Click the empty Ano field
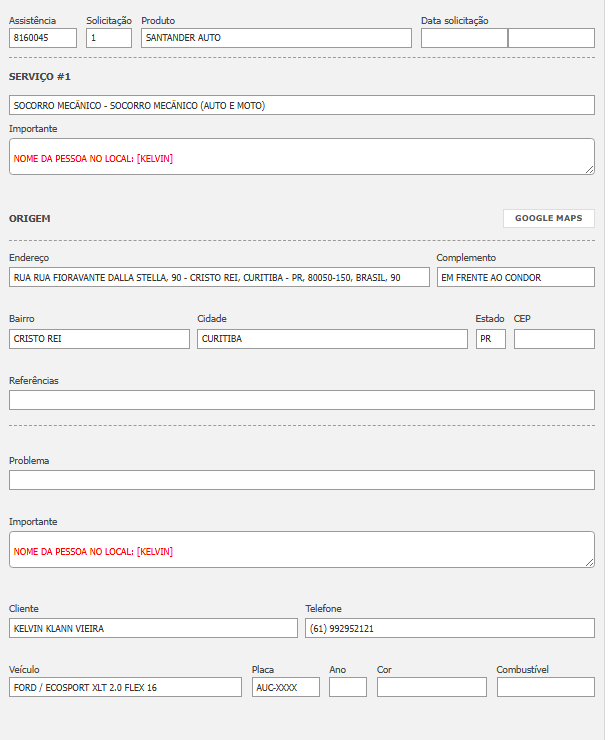This screenshot has height=740, width=610. (x=348, y=687)
